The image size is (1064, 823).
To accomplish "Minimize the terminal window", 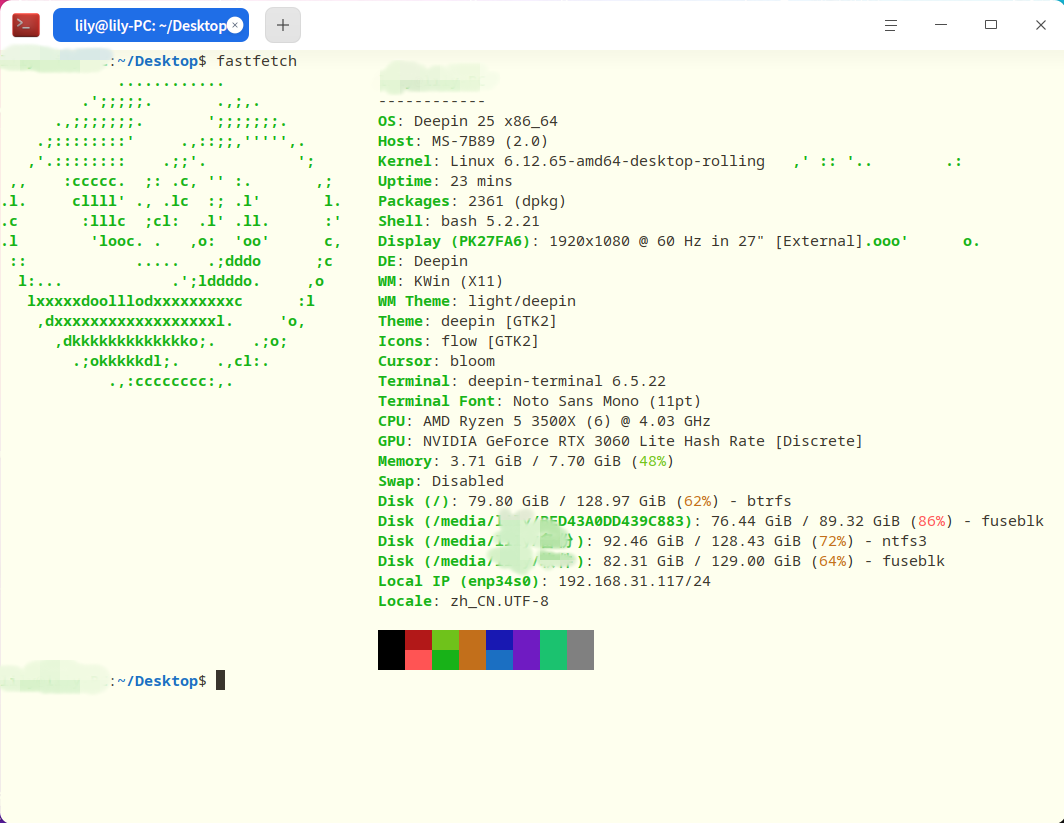I will click(941, 25).
